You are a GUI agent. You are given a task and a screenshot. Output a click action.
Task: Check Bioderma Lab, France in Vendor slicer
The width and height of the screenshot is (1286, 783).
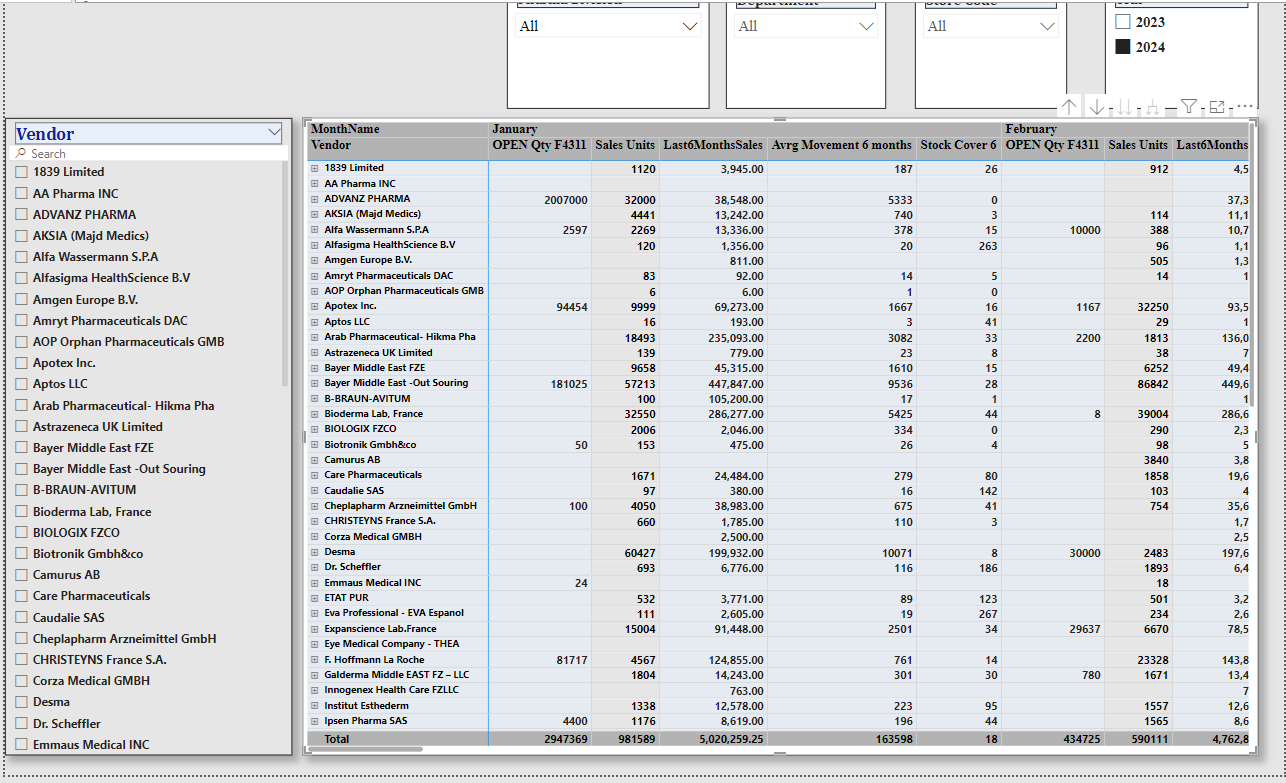click(x=22, y=511)
